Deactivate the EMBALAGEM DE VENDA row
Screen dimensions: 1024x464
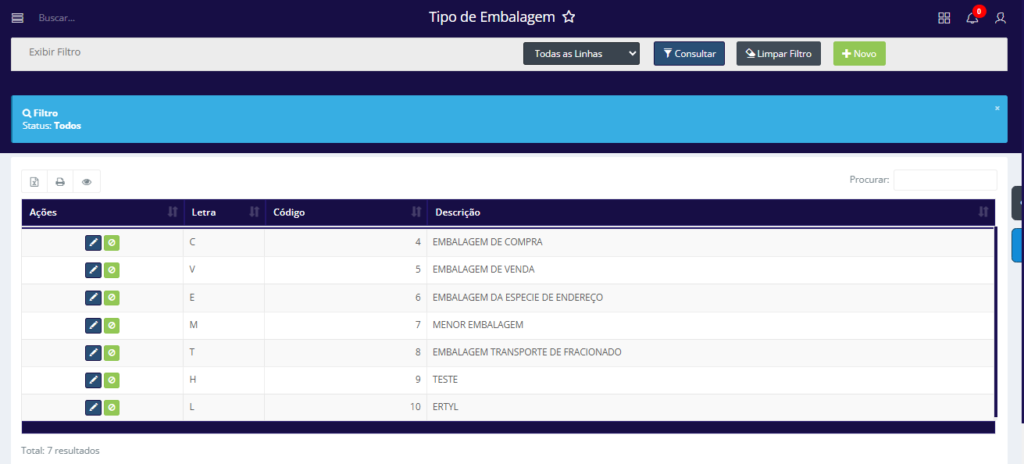click(112, 270)
